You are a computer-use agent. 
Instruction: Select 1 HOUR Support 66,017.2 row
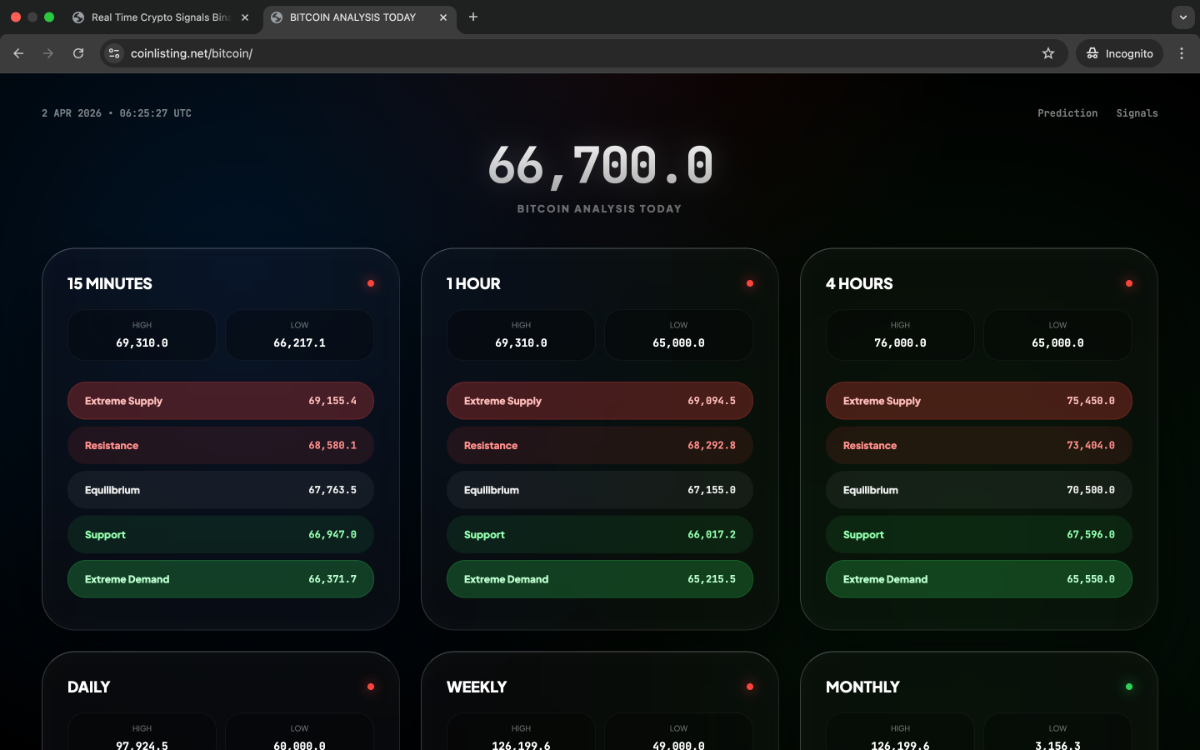(x=600, y=535)
